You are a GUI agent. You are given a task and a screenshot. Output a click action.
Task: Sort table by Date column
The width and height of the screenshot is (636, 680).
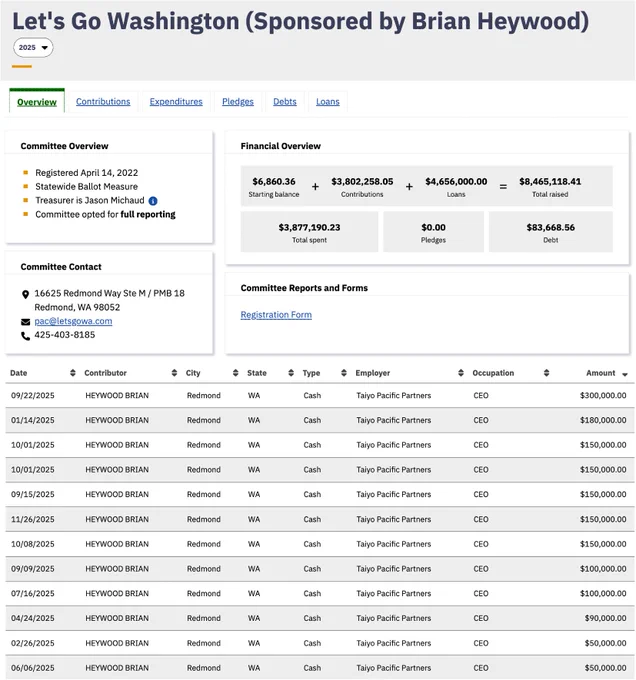pyautogui.click(x=73, y=373)
